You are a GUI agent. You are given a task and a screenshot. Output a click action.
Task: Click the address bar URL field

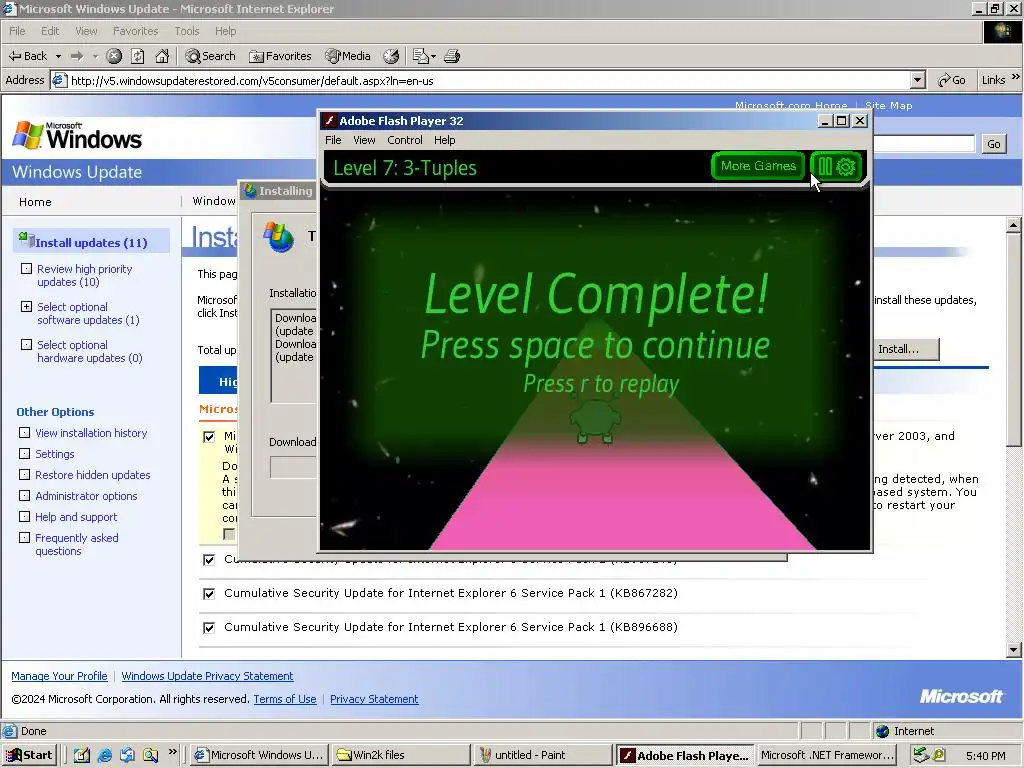click(x=481, y=80)
